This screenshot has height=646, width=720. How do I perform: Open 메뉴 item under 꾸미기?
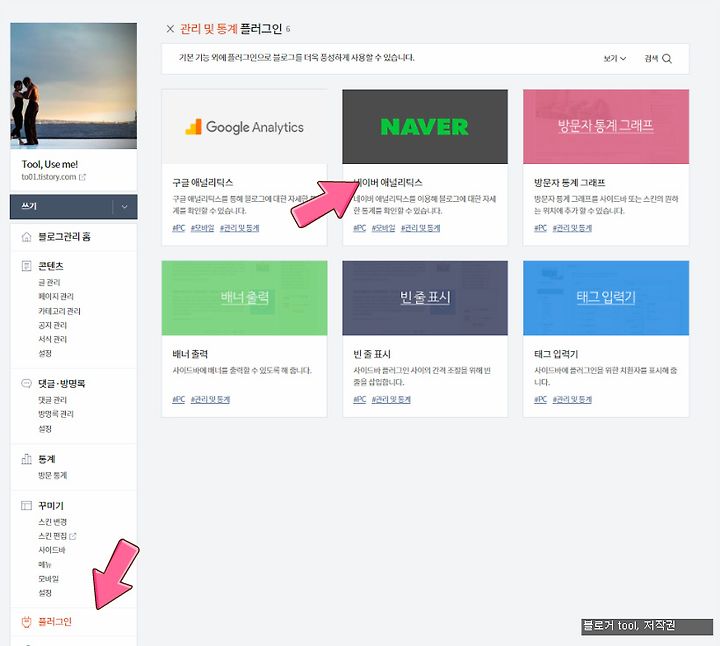[45, 565]
